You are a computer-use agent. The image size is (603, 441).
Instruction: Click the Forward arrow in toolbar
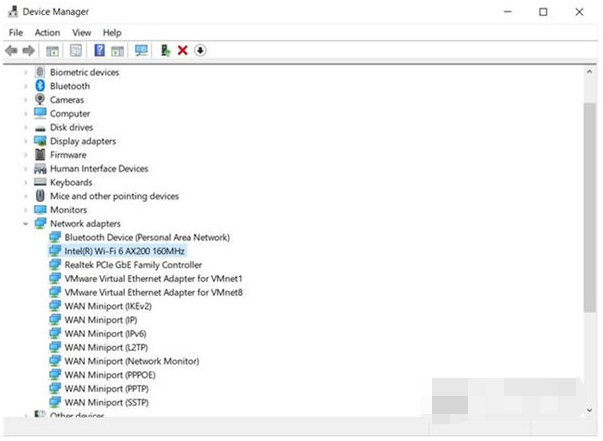click(x=29, y=50)
